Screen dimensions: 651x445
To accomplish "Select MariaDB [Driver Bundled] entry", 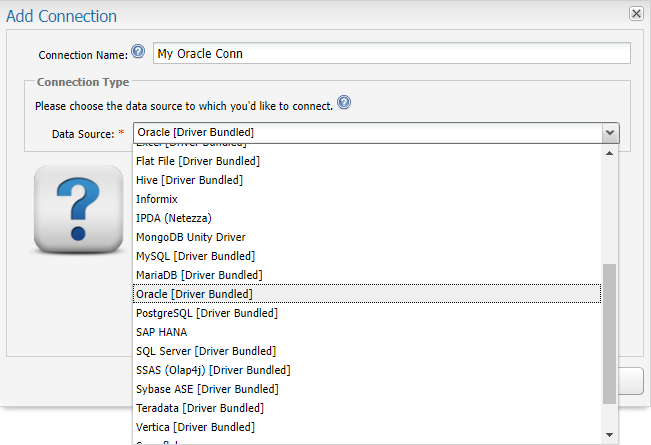I will click(199, 275).
